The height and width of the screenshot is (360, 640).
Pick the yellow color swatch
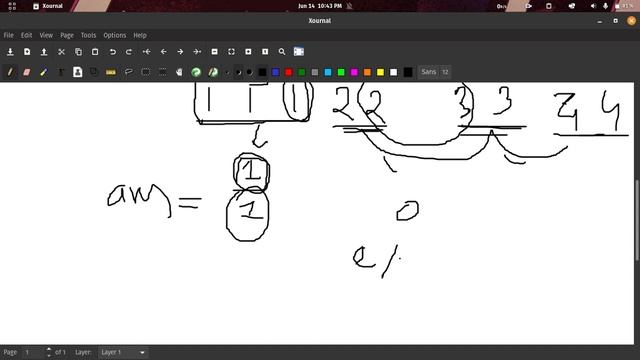pyautogui.click(x=380, y=73)
